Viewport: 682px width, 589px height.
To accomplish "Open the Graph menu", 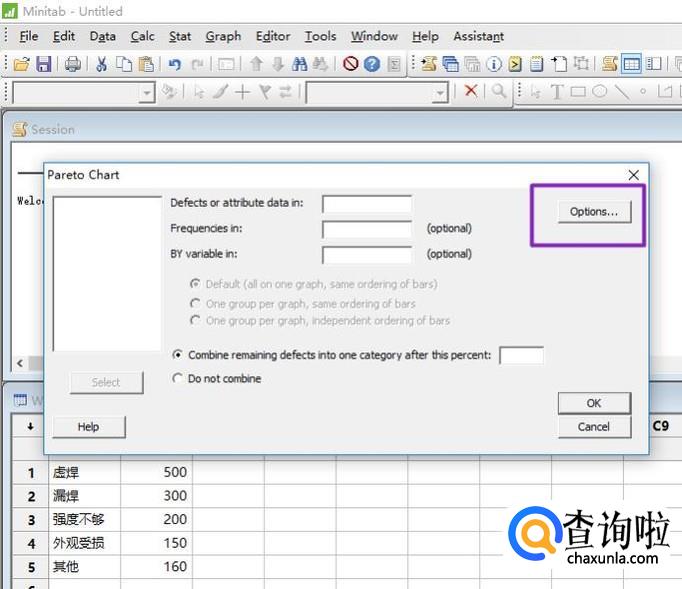I will click(223, 36).
